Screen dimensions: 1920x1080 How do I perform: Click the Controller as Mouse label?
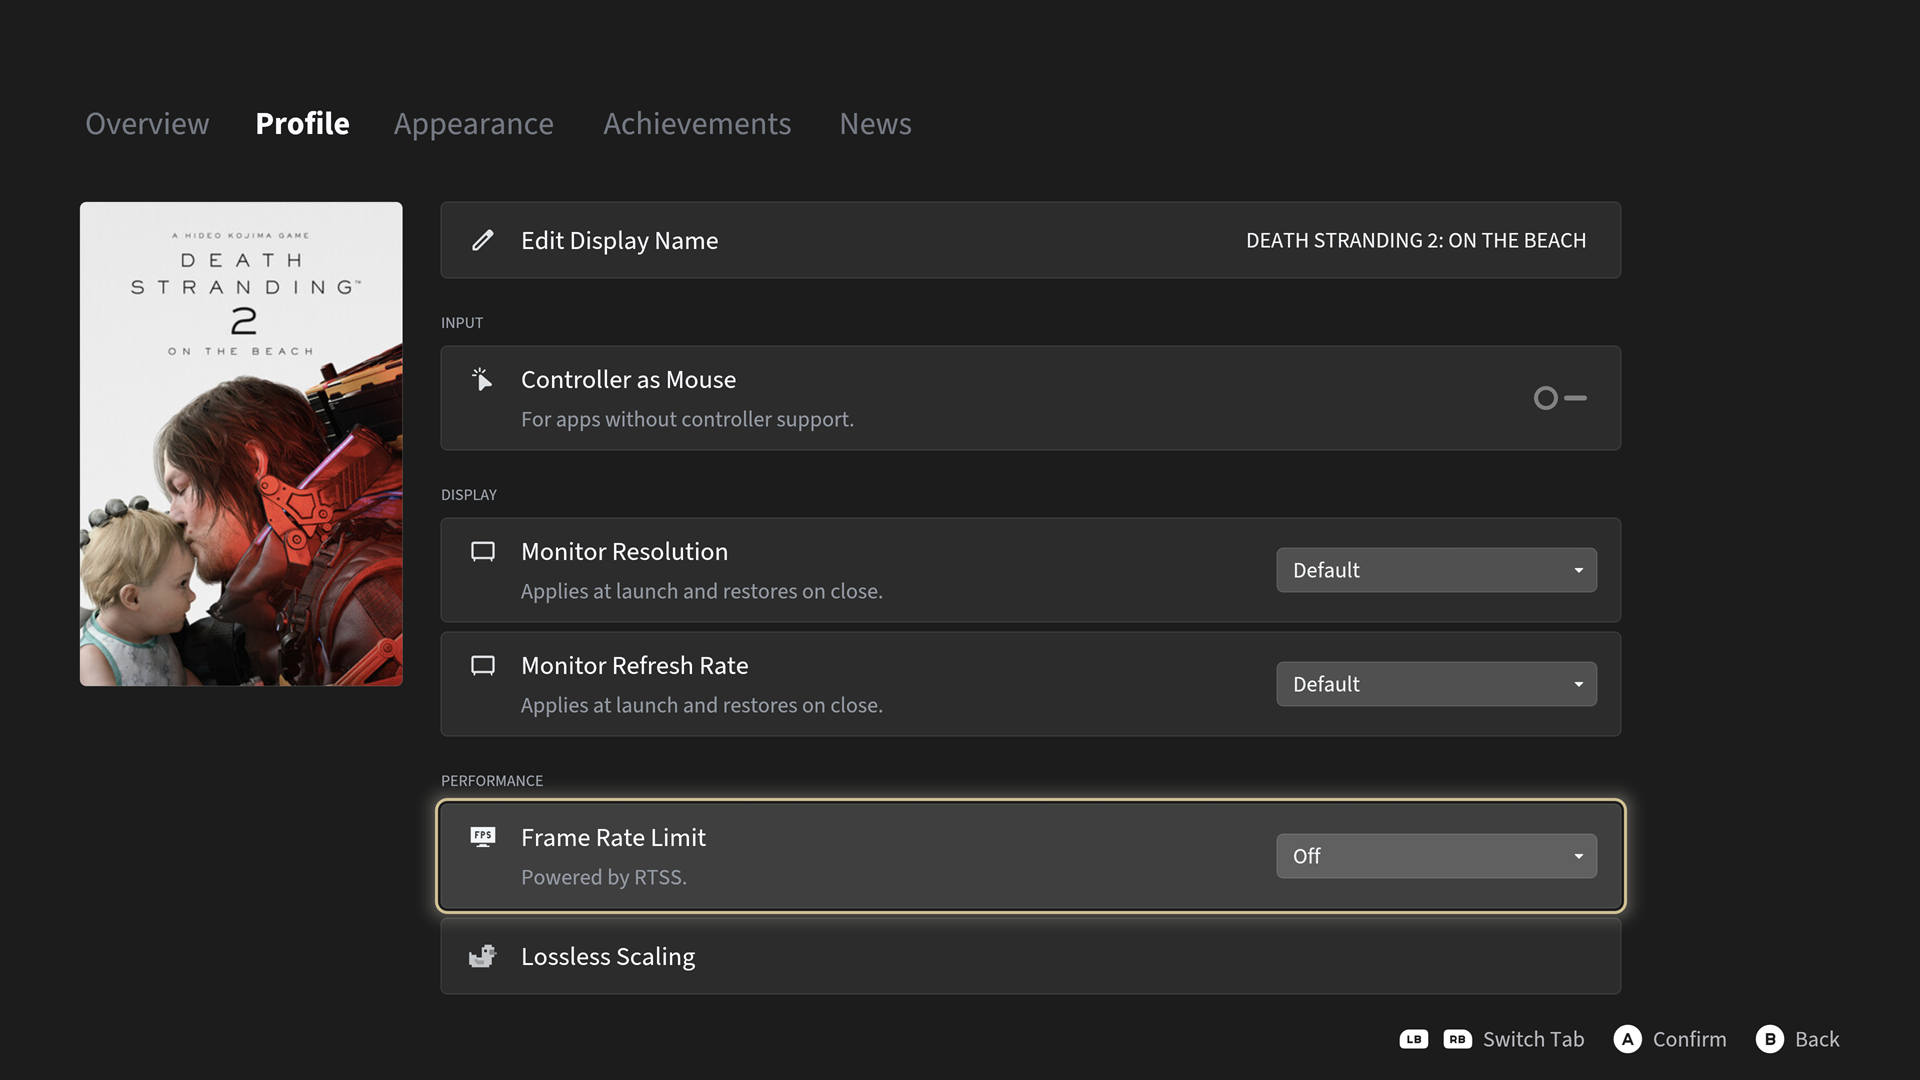[628, 379]
